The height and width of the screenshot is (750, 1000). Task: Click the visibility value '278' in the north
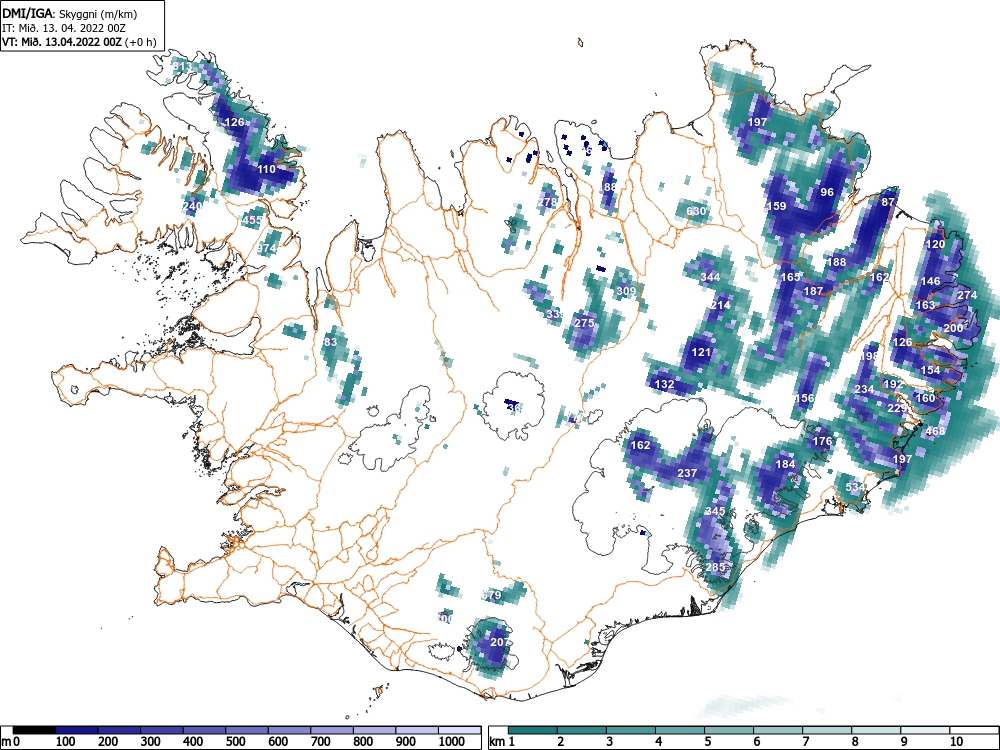click(547, 202)
